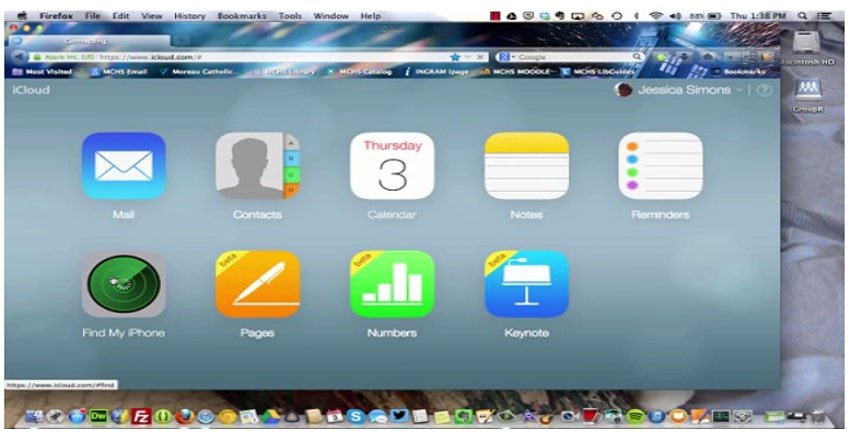Click the iCloud logo text
The height and width of the screenshot is (436, 850).
click(x=31, y=90)
